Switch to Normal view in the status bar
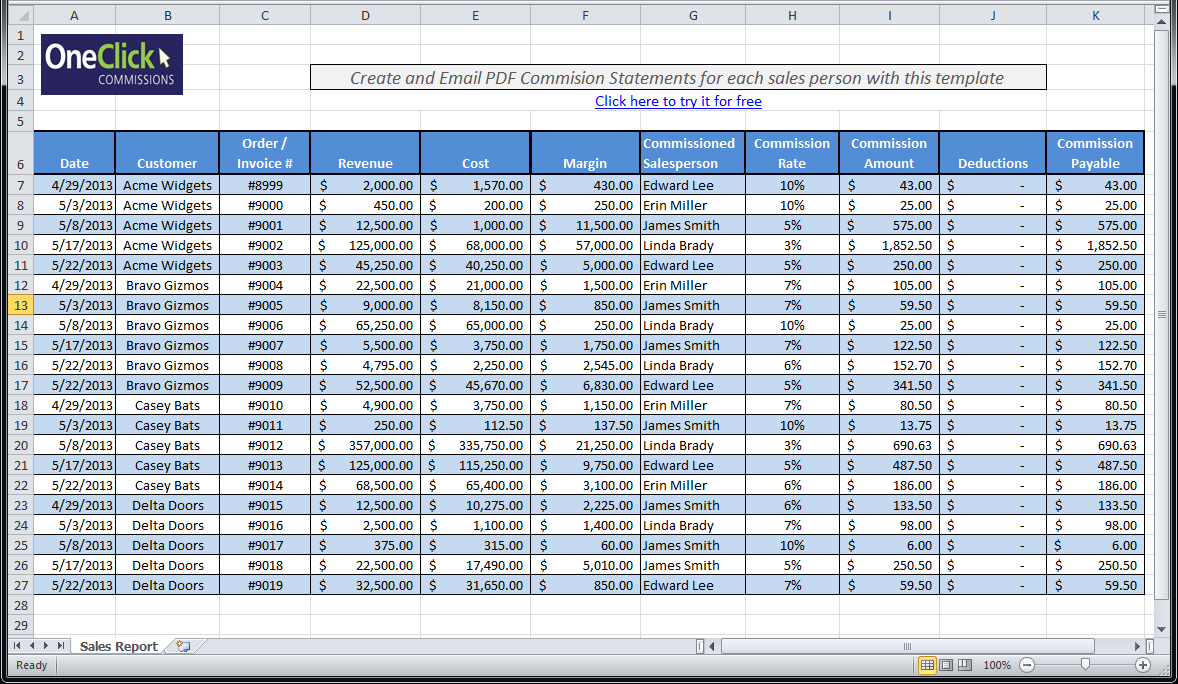Viewport: 1178px width, 684px height. pyautogui.click(x=928, y=665)
